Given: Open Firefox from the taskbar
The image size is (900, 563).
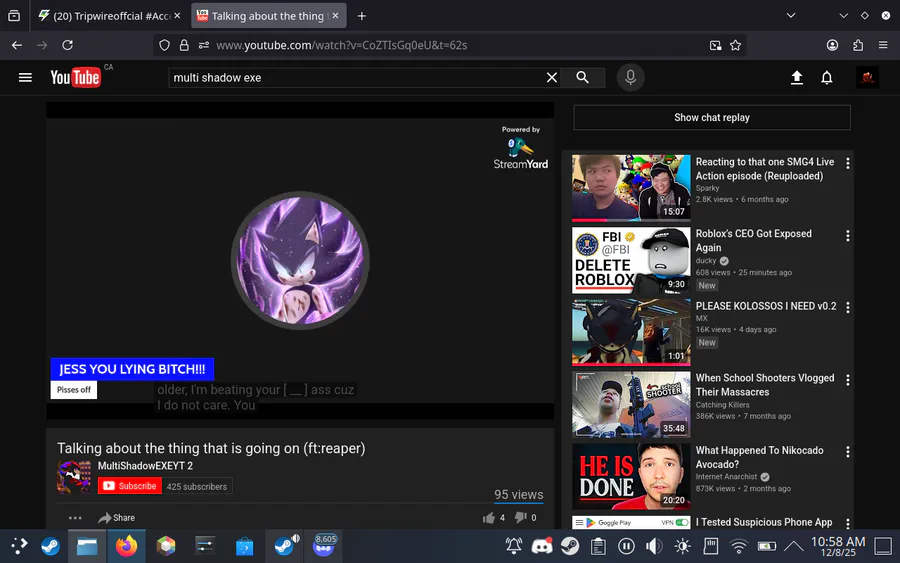Looking at the screenshot, I should 126,546.
